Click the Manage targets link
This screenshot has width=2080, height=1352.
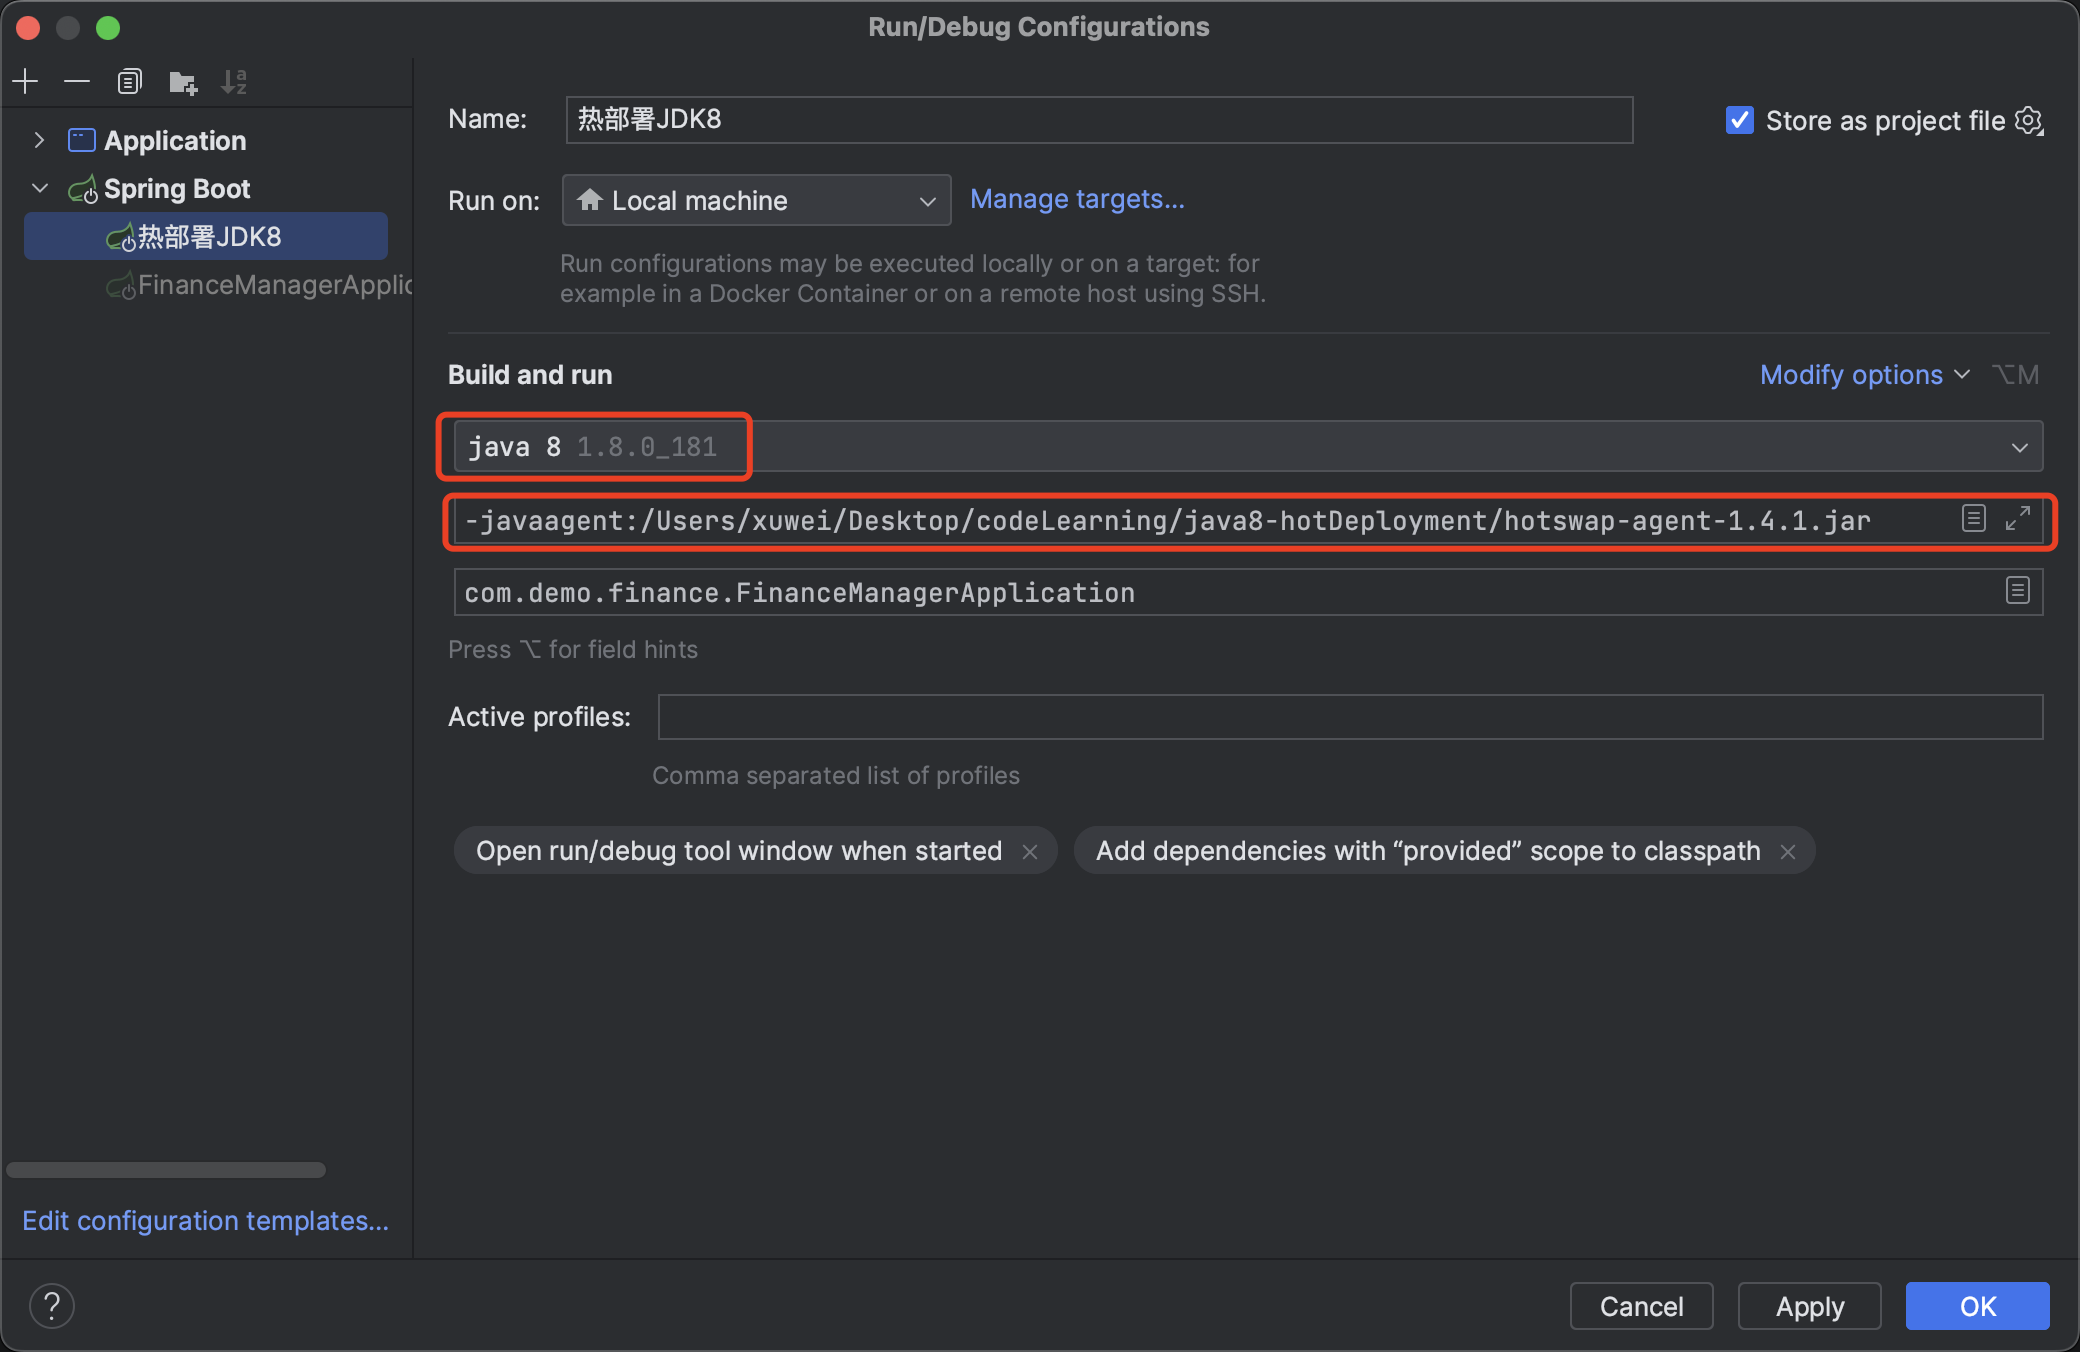tap(1077, 199)
